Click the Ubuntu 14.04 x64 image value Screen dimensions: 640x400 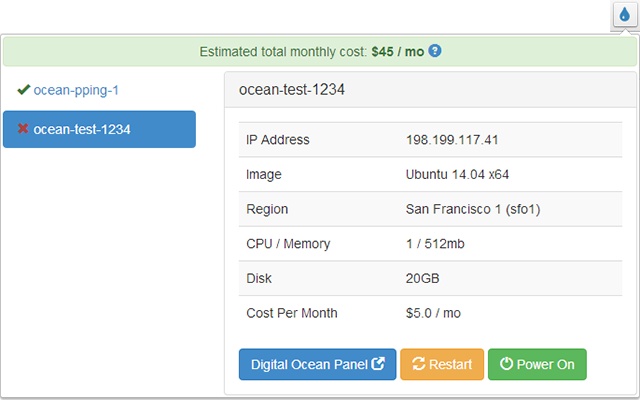pyautogui.click(x=457, y=175)
